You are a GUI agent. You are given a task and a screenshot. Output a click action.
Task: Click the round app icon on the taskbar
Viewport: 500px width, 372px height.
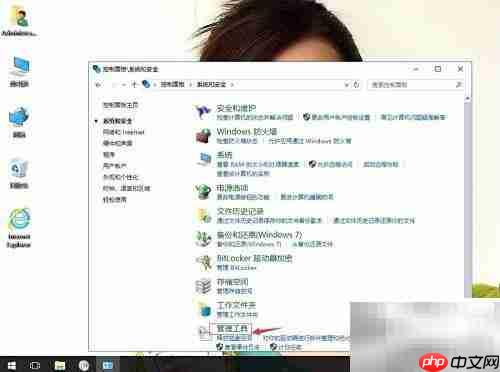point(84,365)
